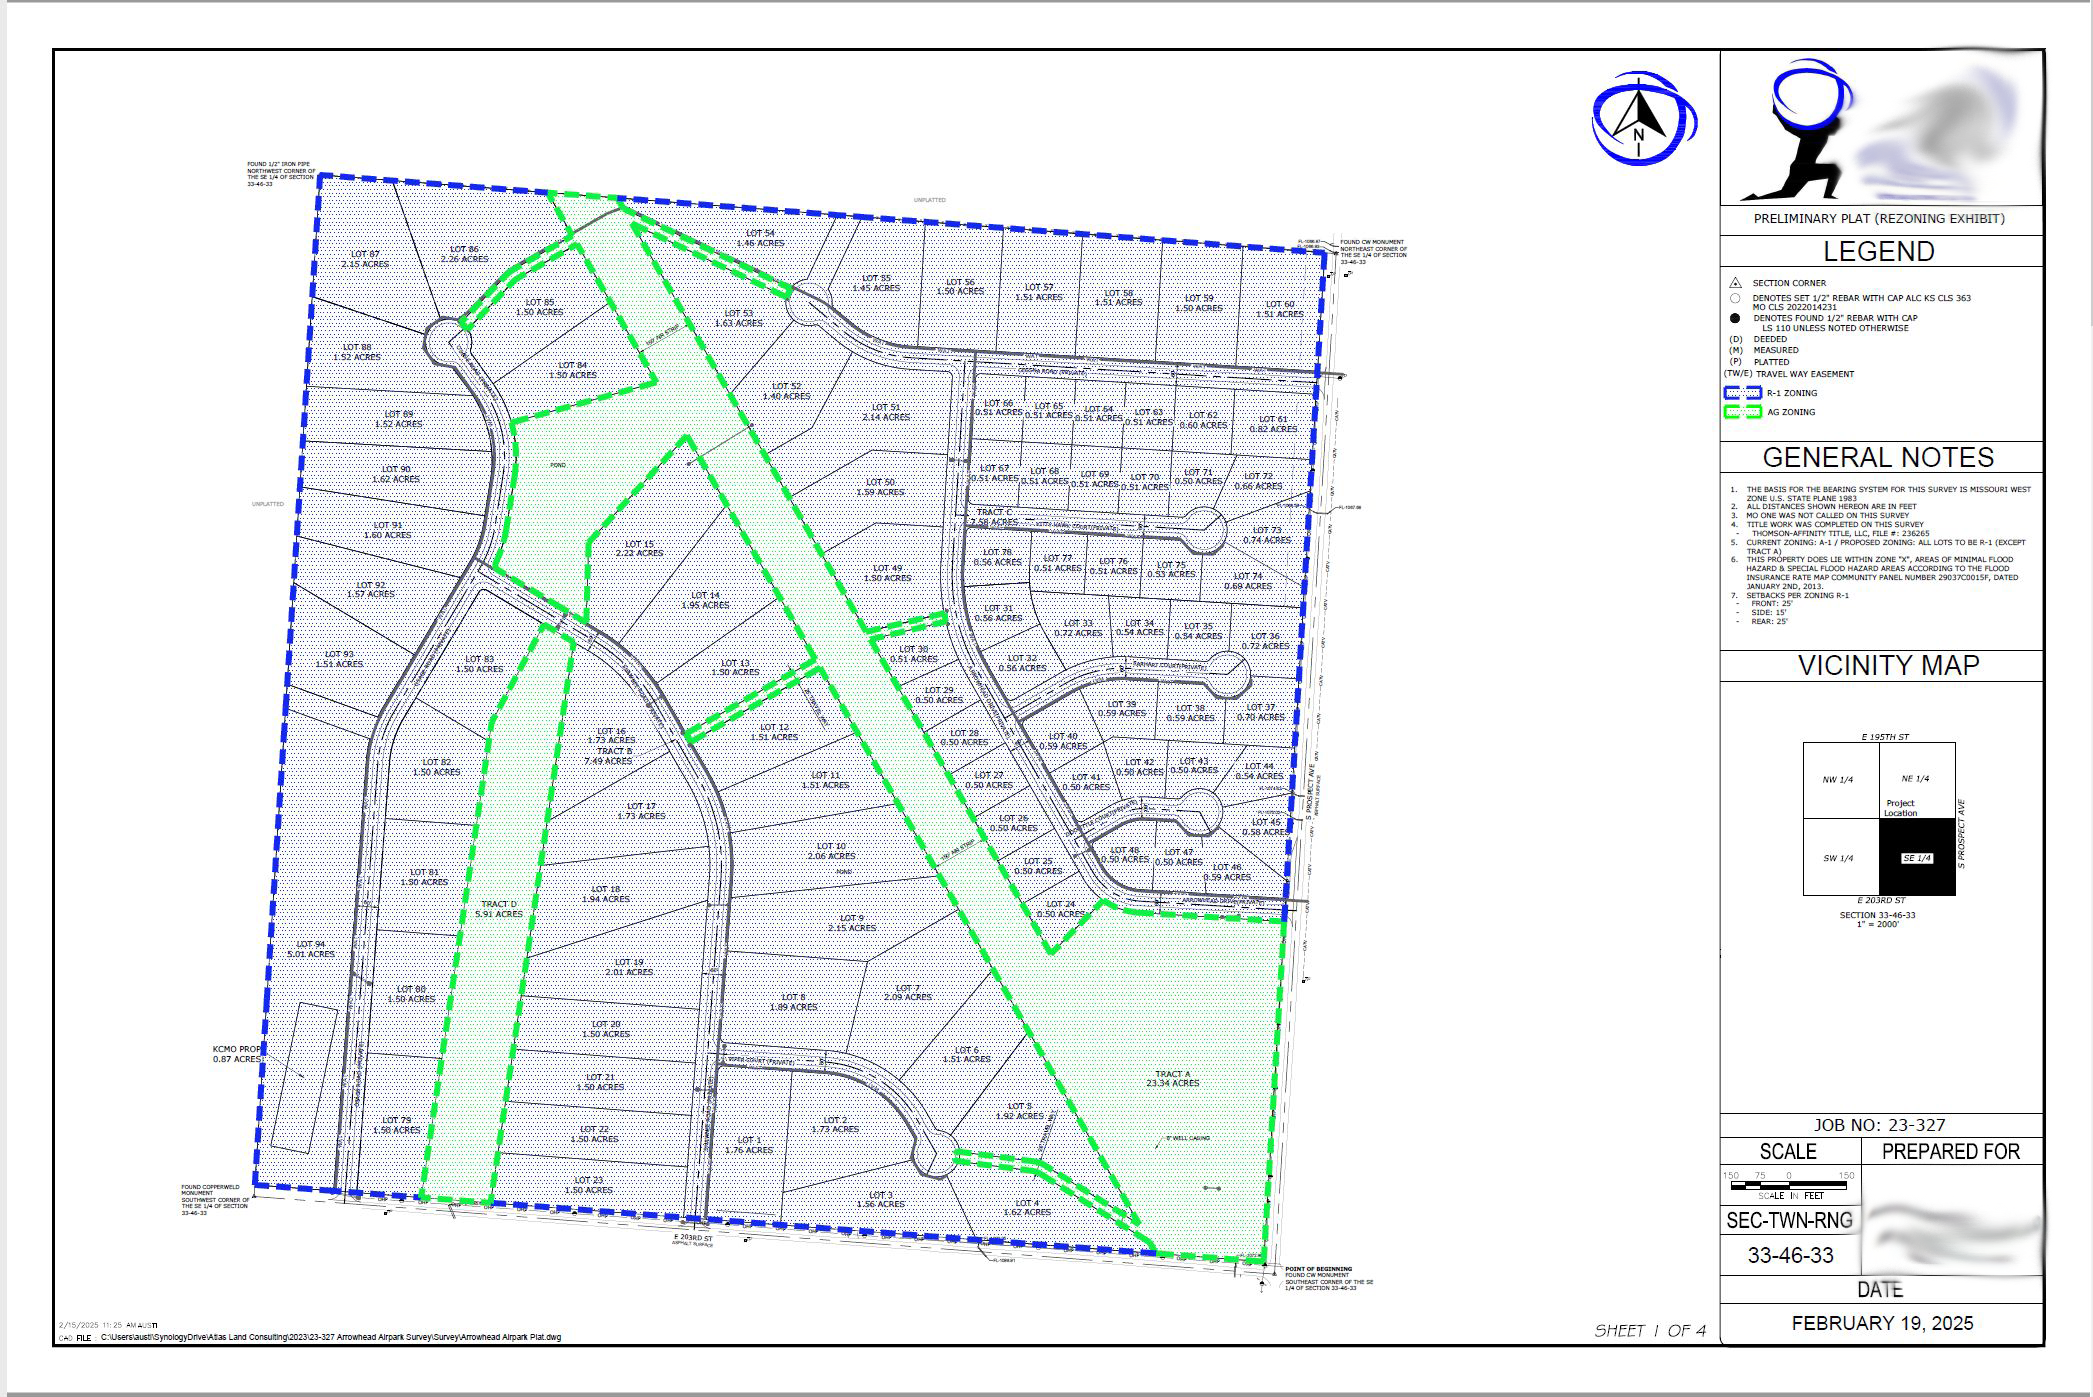Viewport: 2093px width, 1397px height.
Task: Select the Tract D 5.91 acres label
Action: click(498, 908)
